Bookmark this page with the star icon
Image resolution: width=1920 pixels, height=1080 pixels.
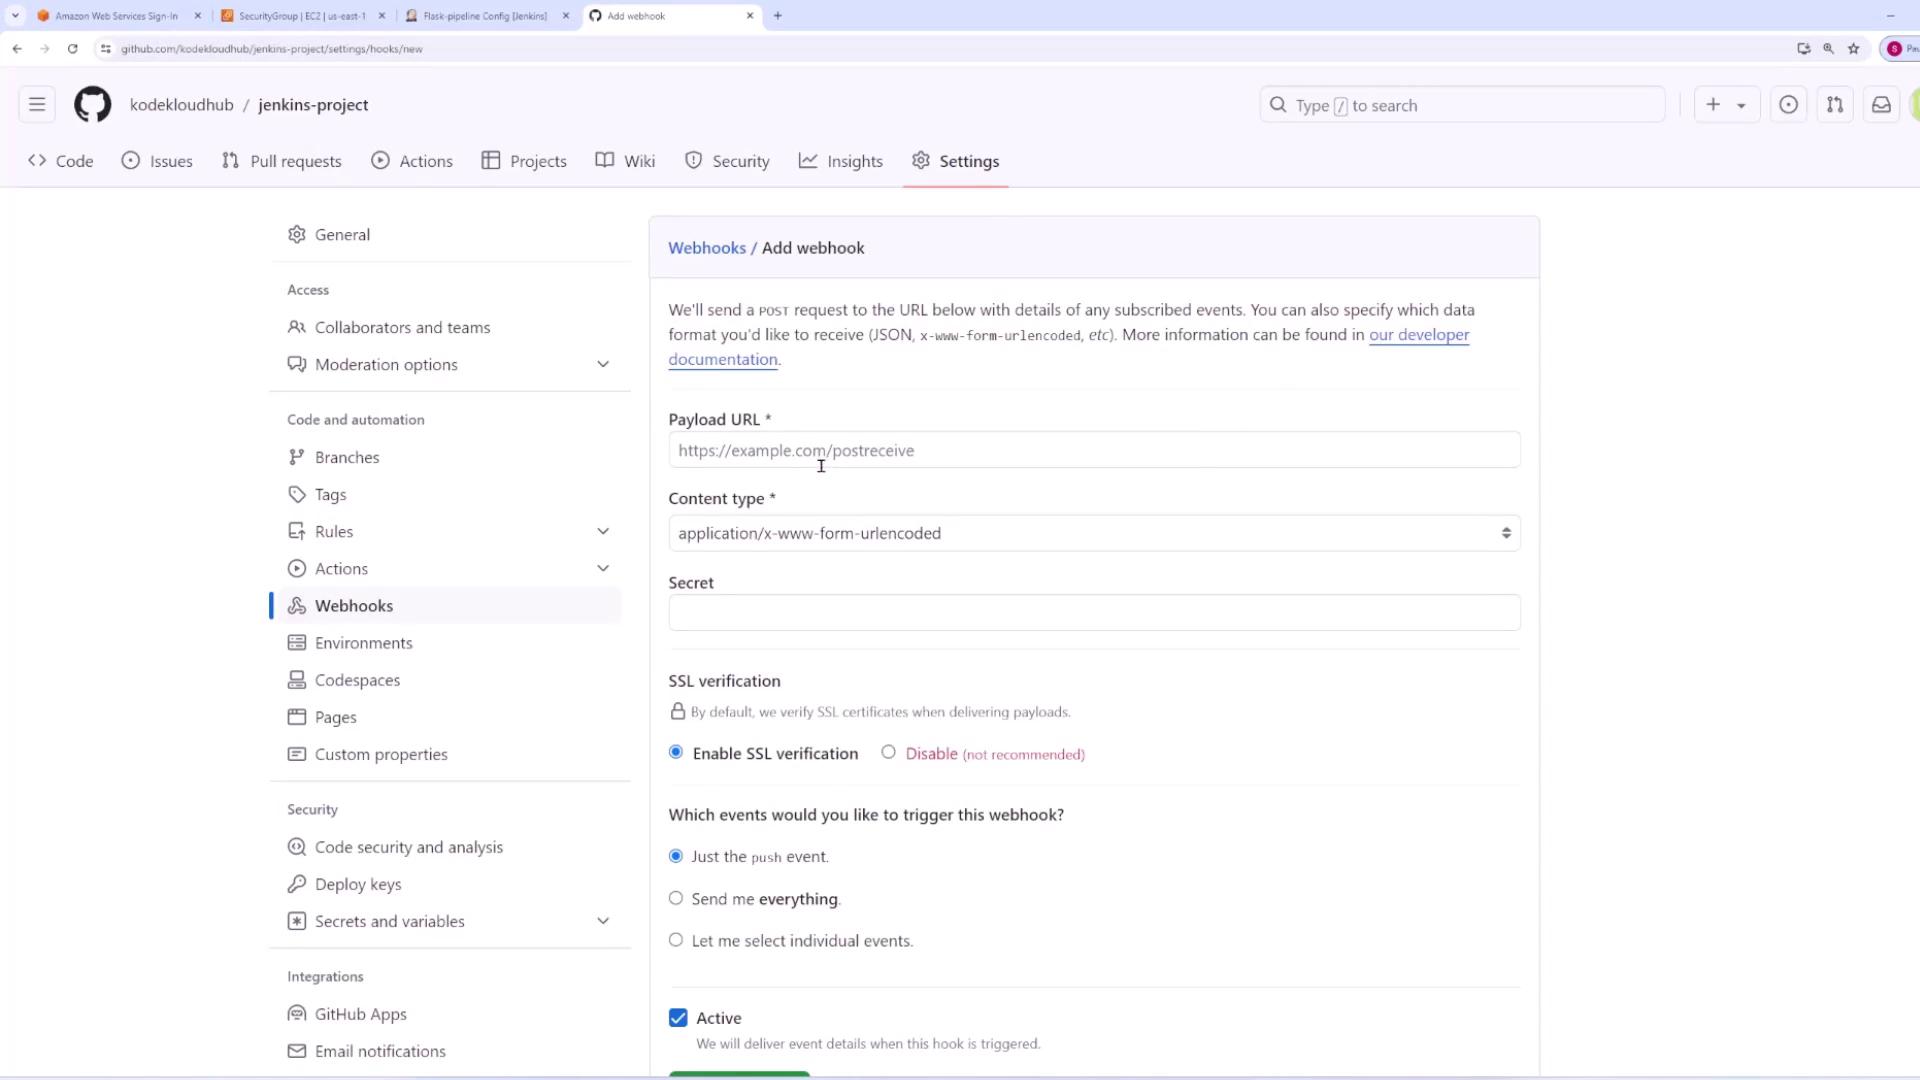(x=1853, y=48)
